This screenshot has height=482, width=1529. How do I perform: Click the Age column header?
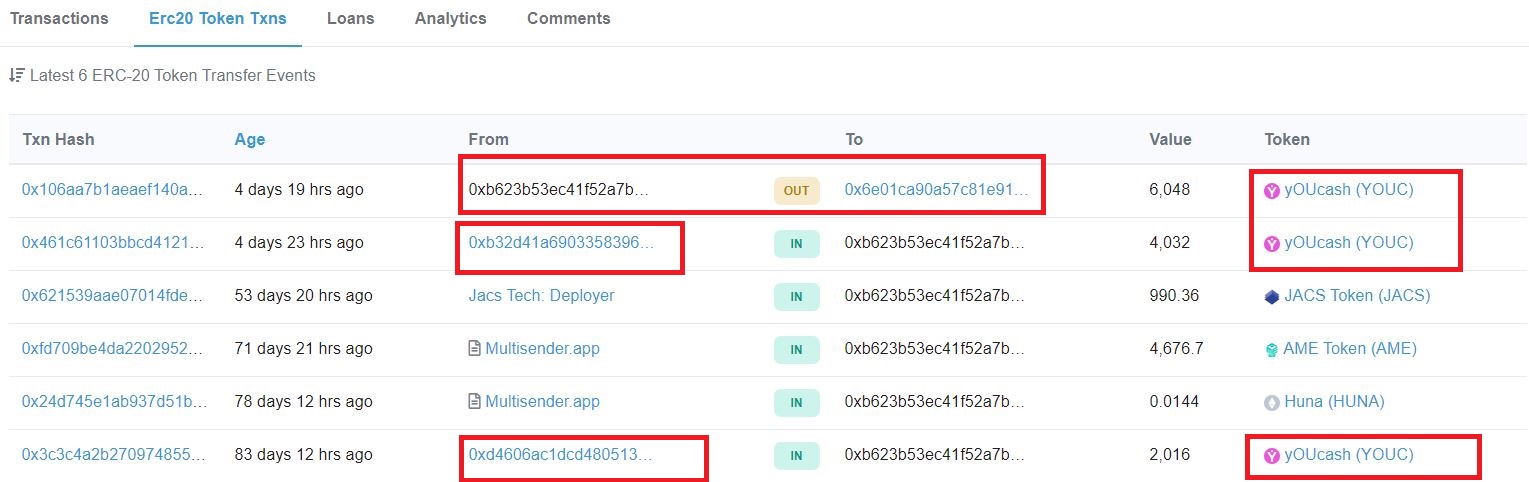pos(250,139)
